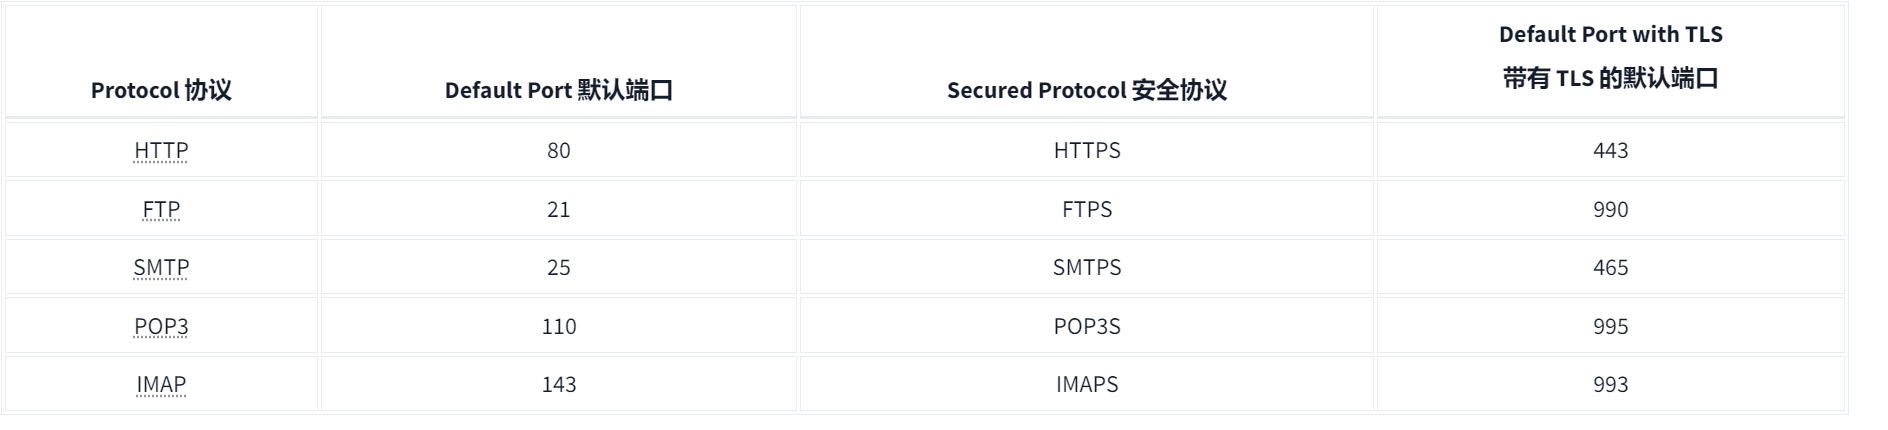Click port 990 for FTPS
The height and width of the screenshot is (430, 1888).
click(x=1611, y=209)
